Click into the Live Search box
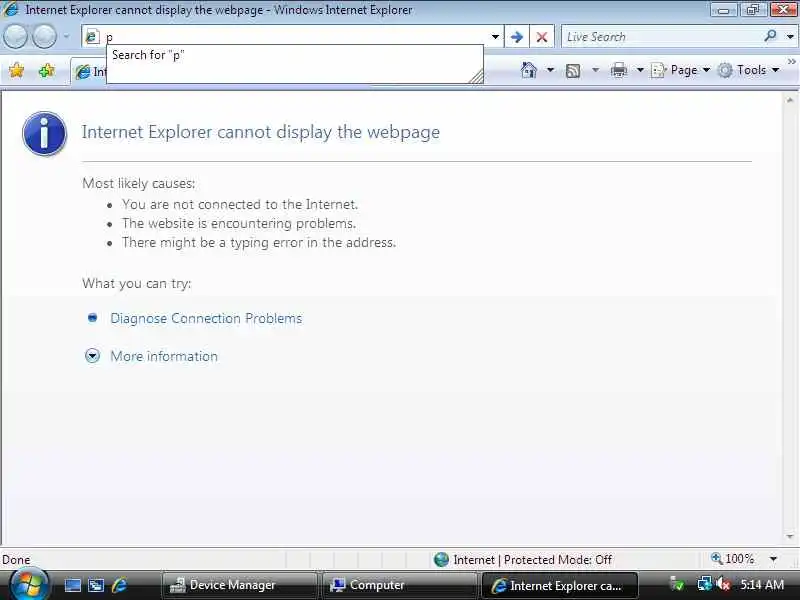Screen dimensions: 800x600 click(661, 37)
